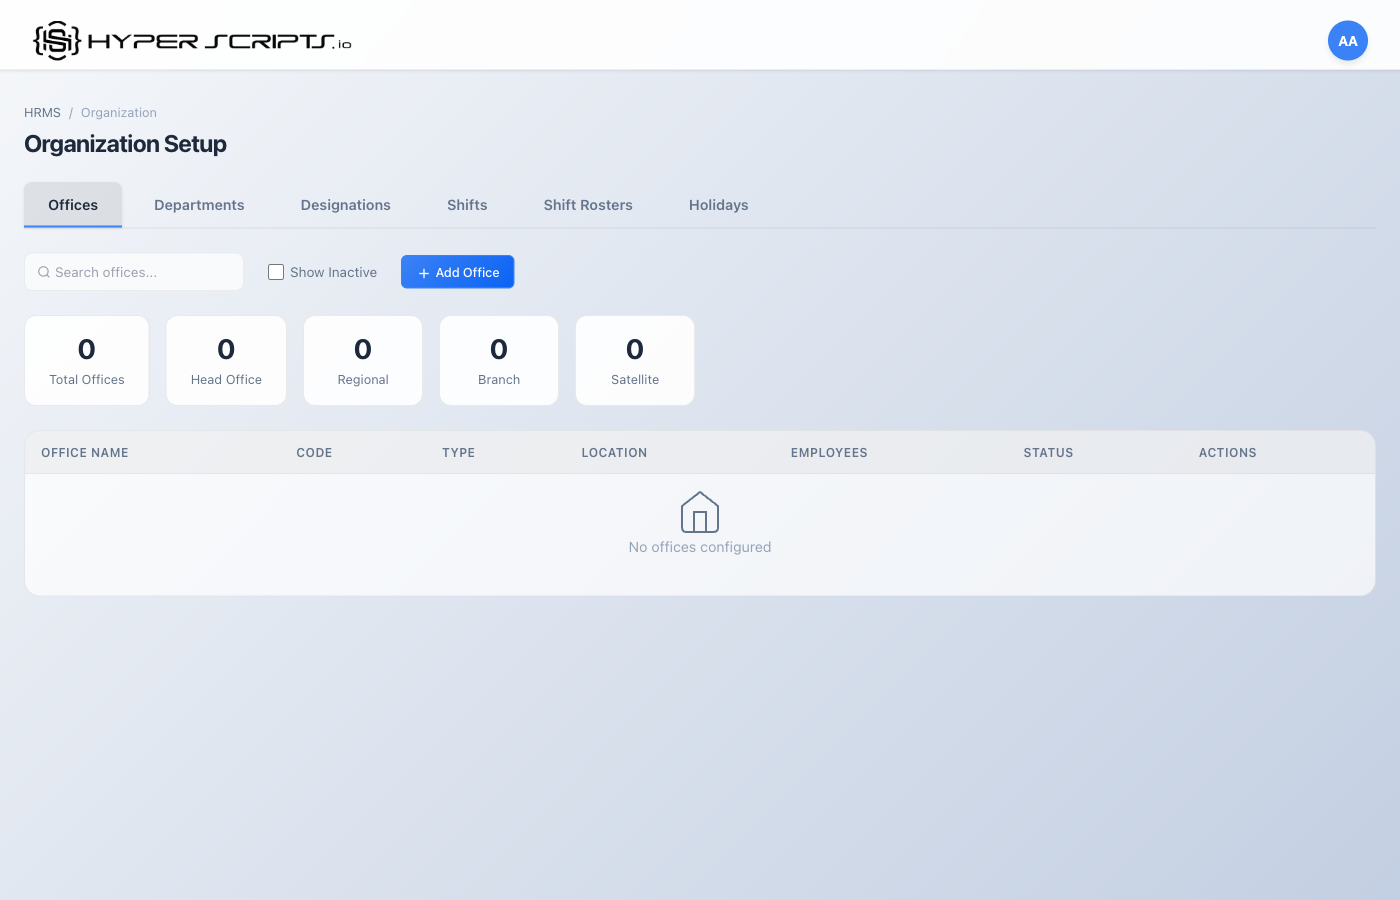The height and width of the screenshot is (900, 1400).
Task: Open the AA user avatar menu
Action: pyautogui.click(x=1347, y=40)
